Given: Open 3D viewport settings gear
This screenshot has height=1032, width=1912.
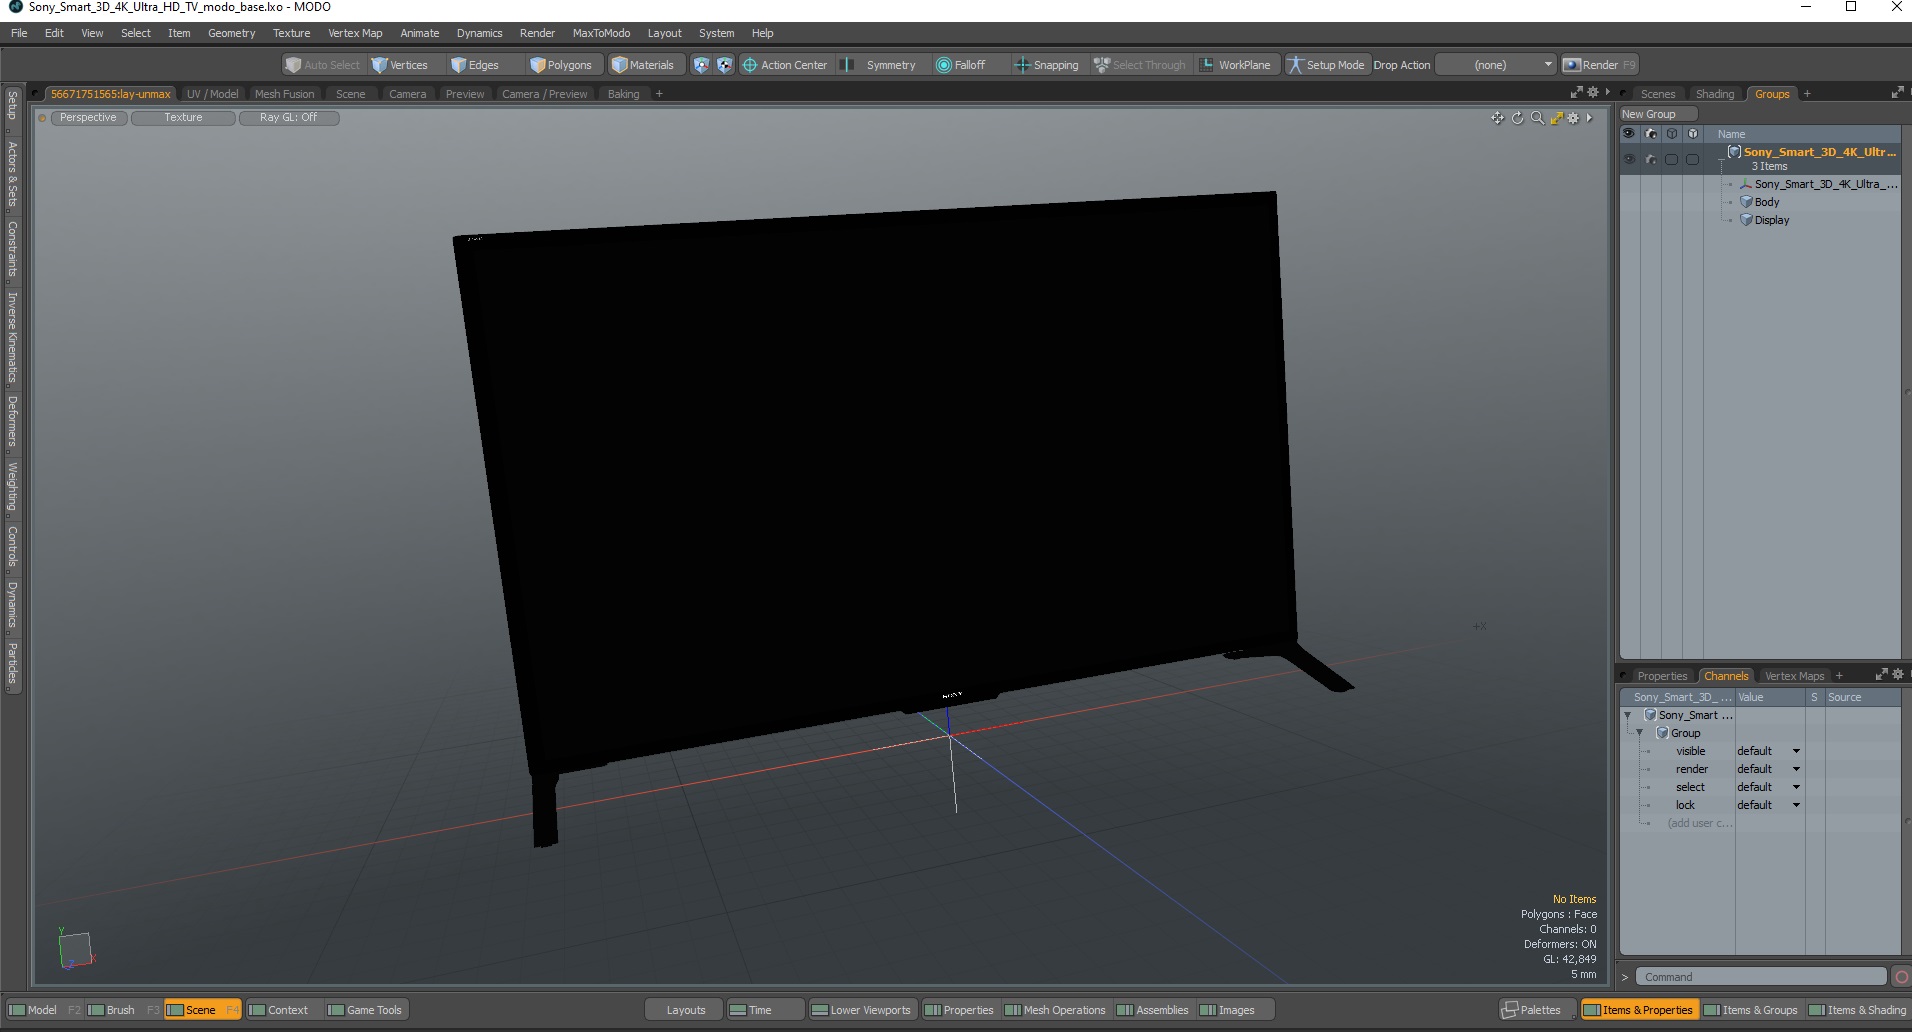Looking at the screenshot, I should tap(1573, 118).
